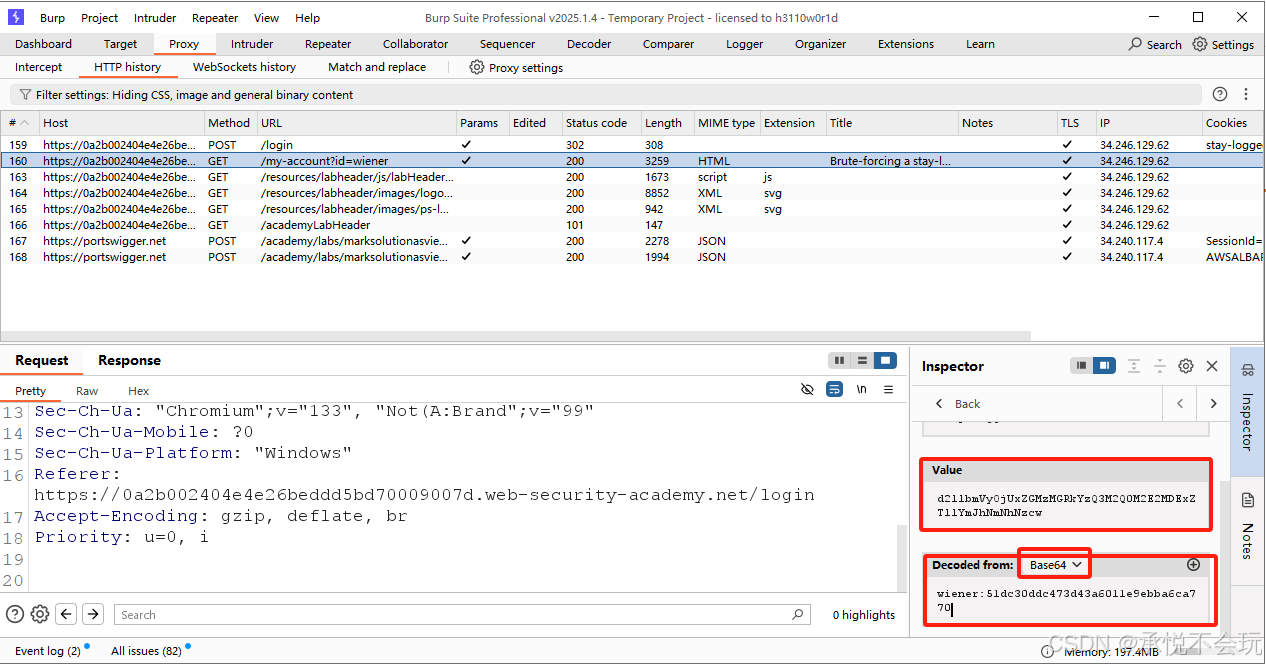Dock the Inspector on the left layout
This screenshot has width=1266, height=665.
coord(1081,366)
